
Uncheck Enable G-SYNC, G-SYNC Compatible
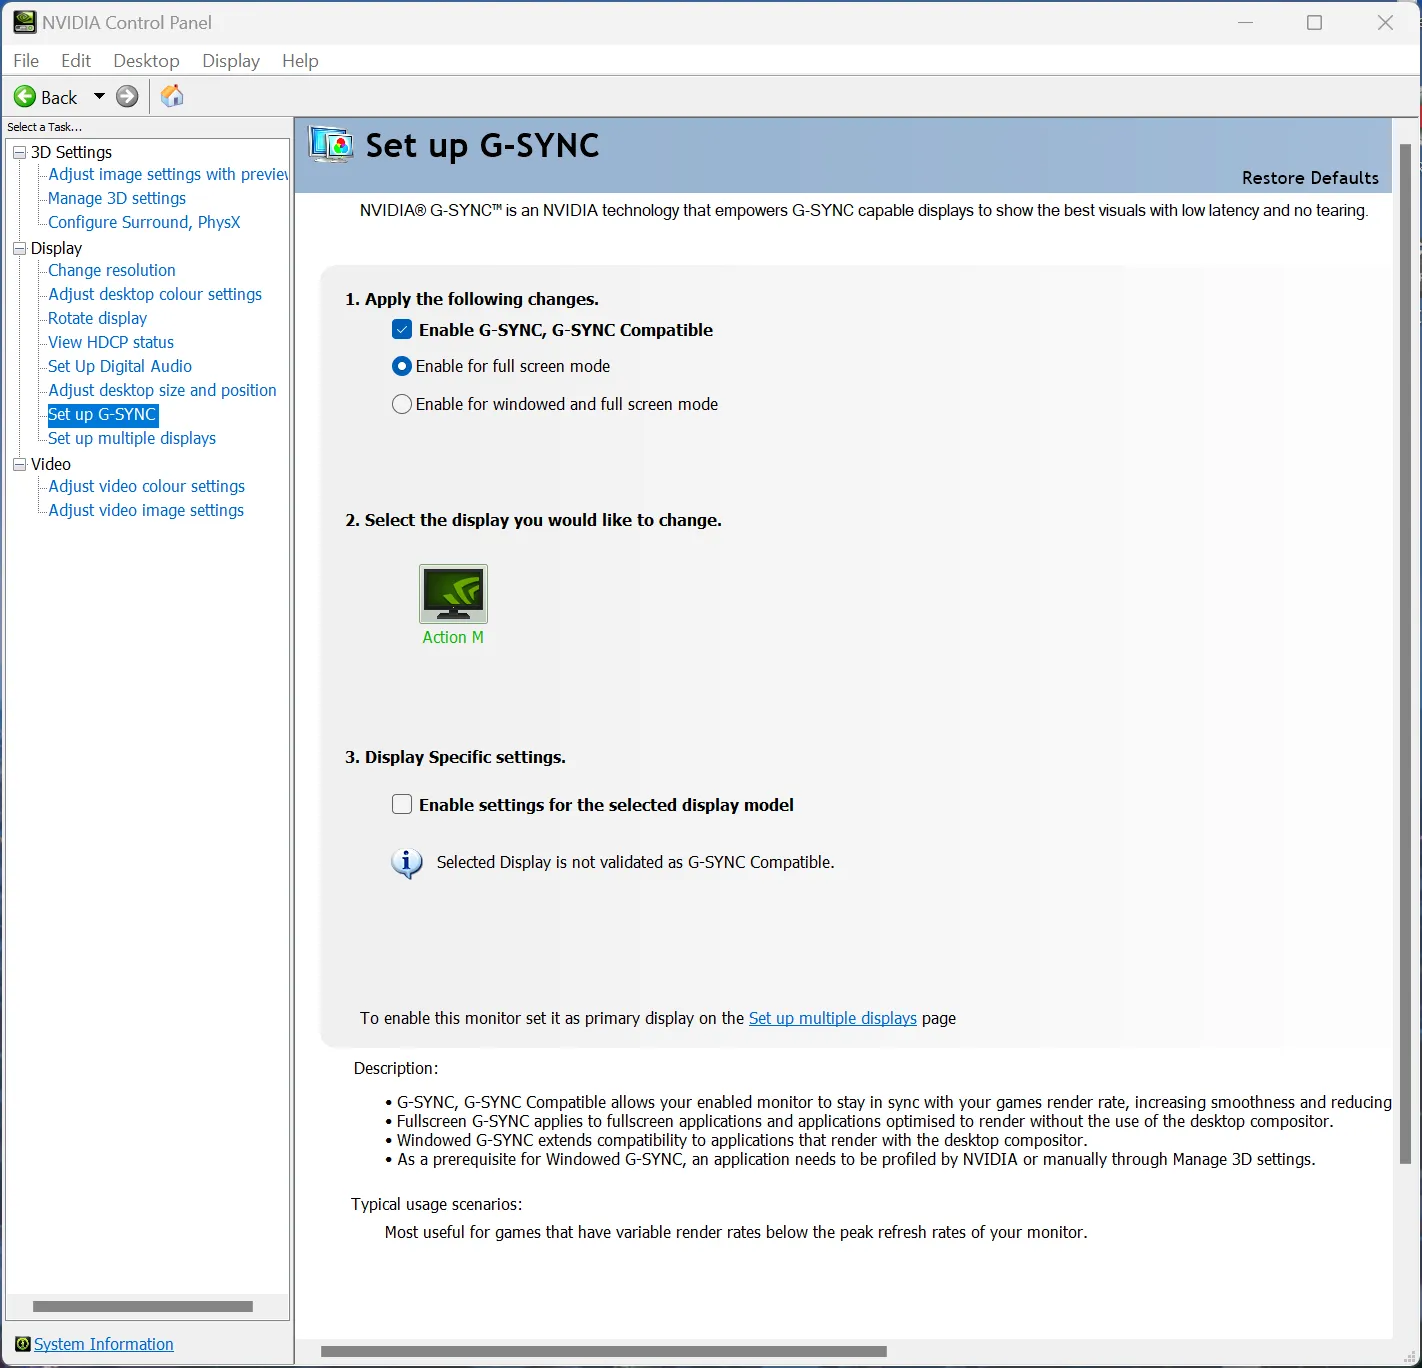click(402, 330)
